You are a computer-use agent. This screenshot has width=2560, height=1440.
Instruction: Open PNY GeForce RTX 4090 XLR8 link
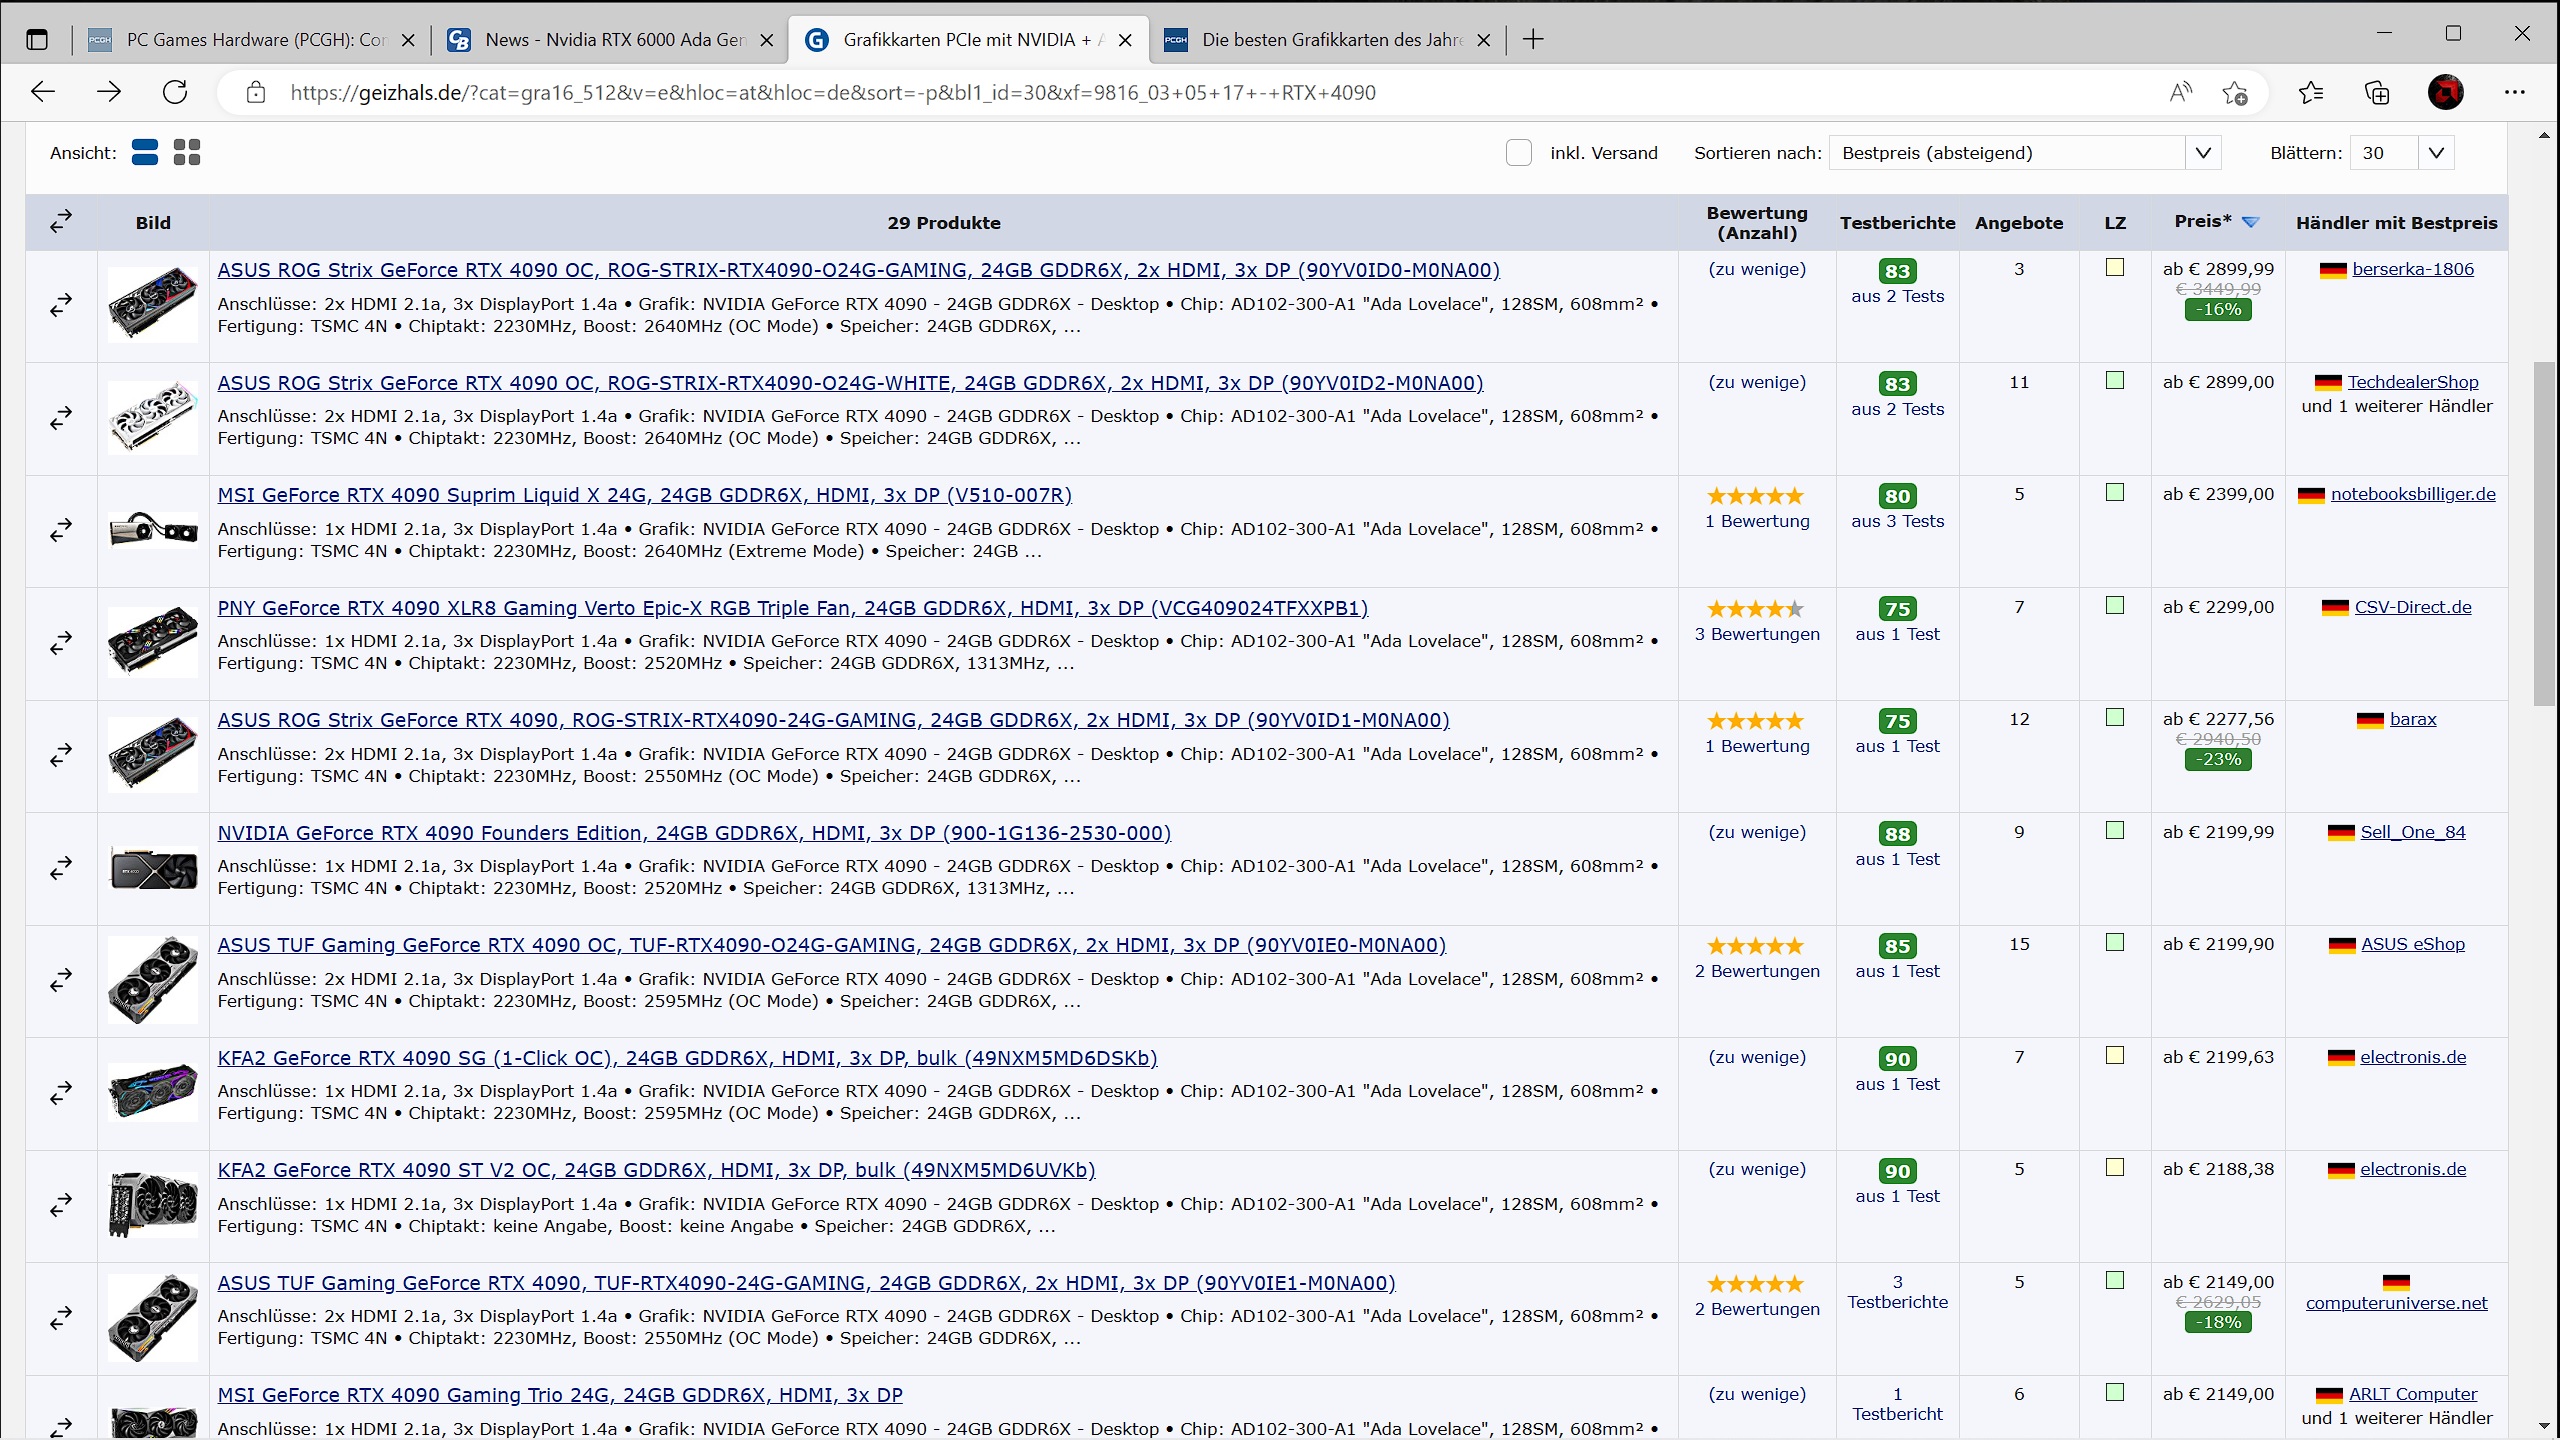click(x=792, y=608)
